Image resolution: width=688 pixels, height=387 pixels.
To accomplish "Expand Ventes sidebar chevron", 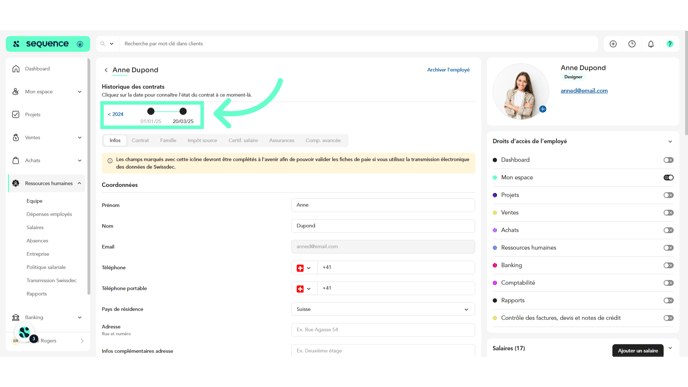I will [x=79, y=137].
